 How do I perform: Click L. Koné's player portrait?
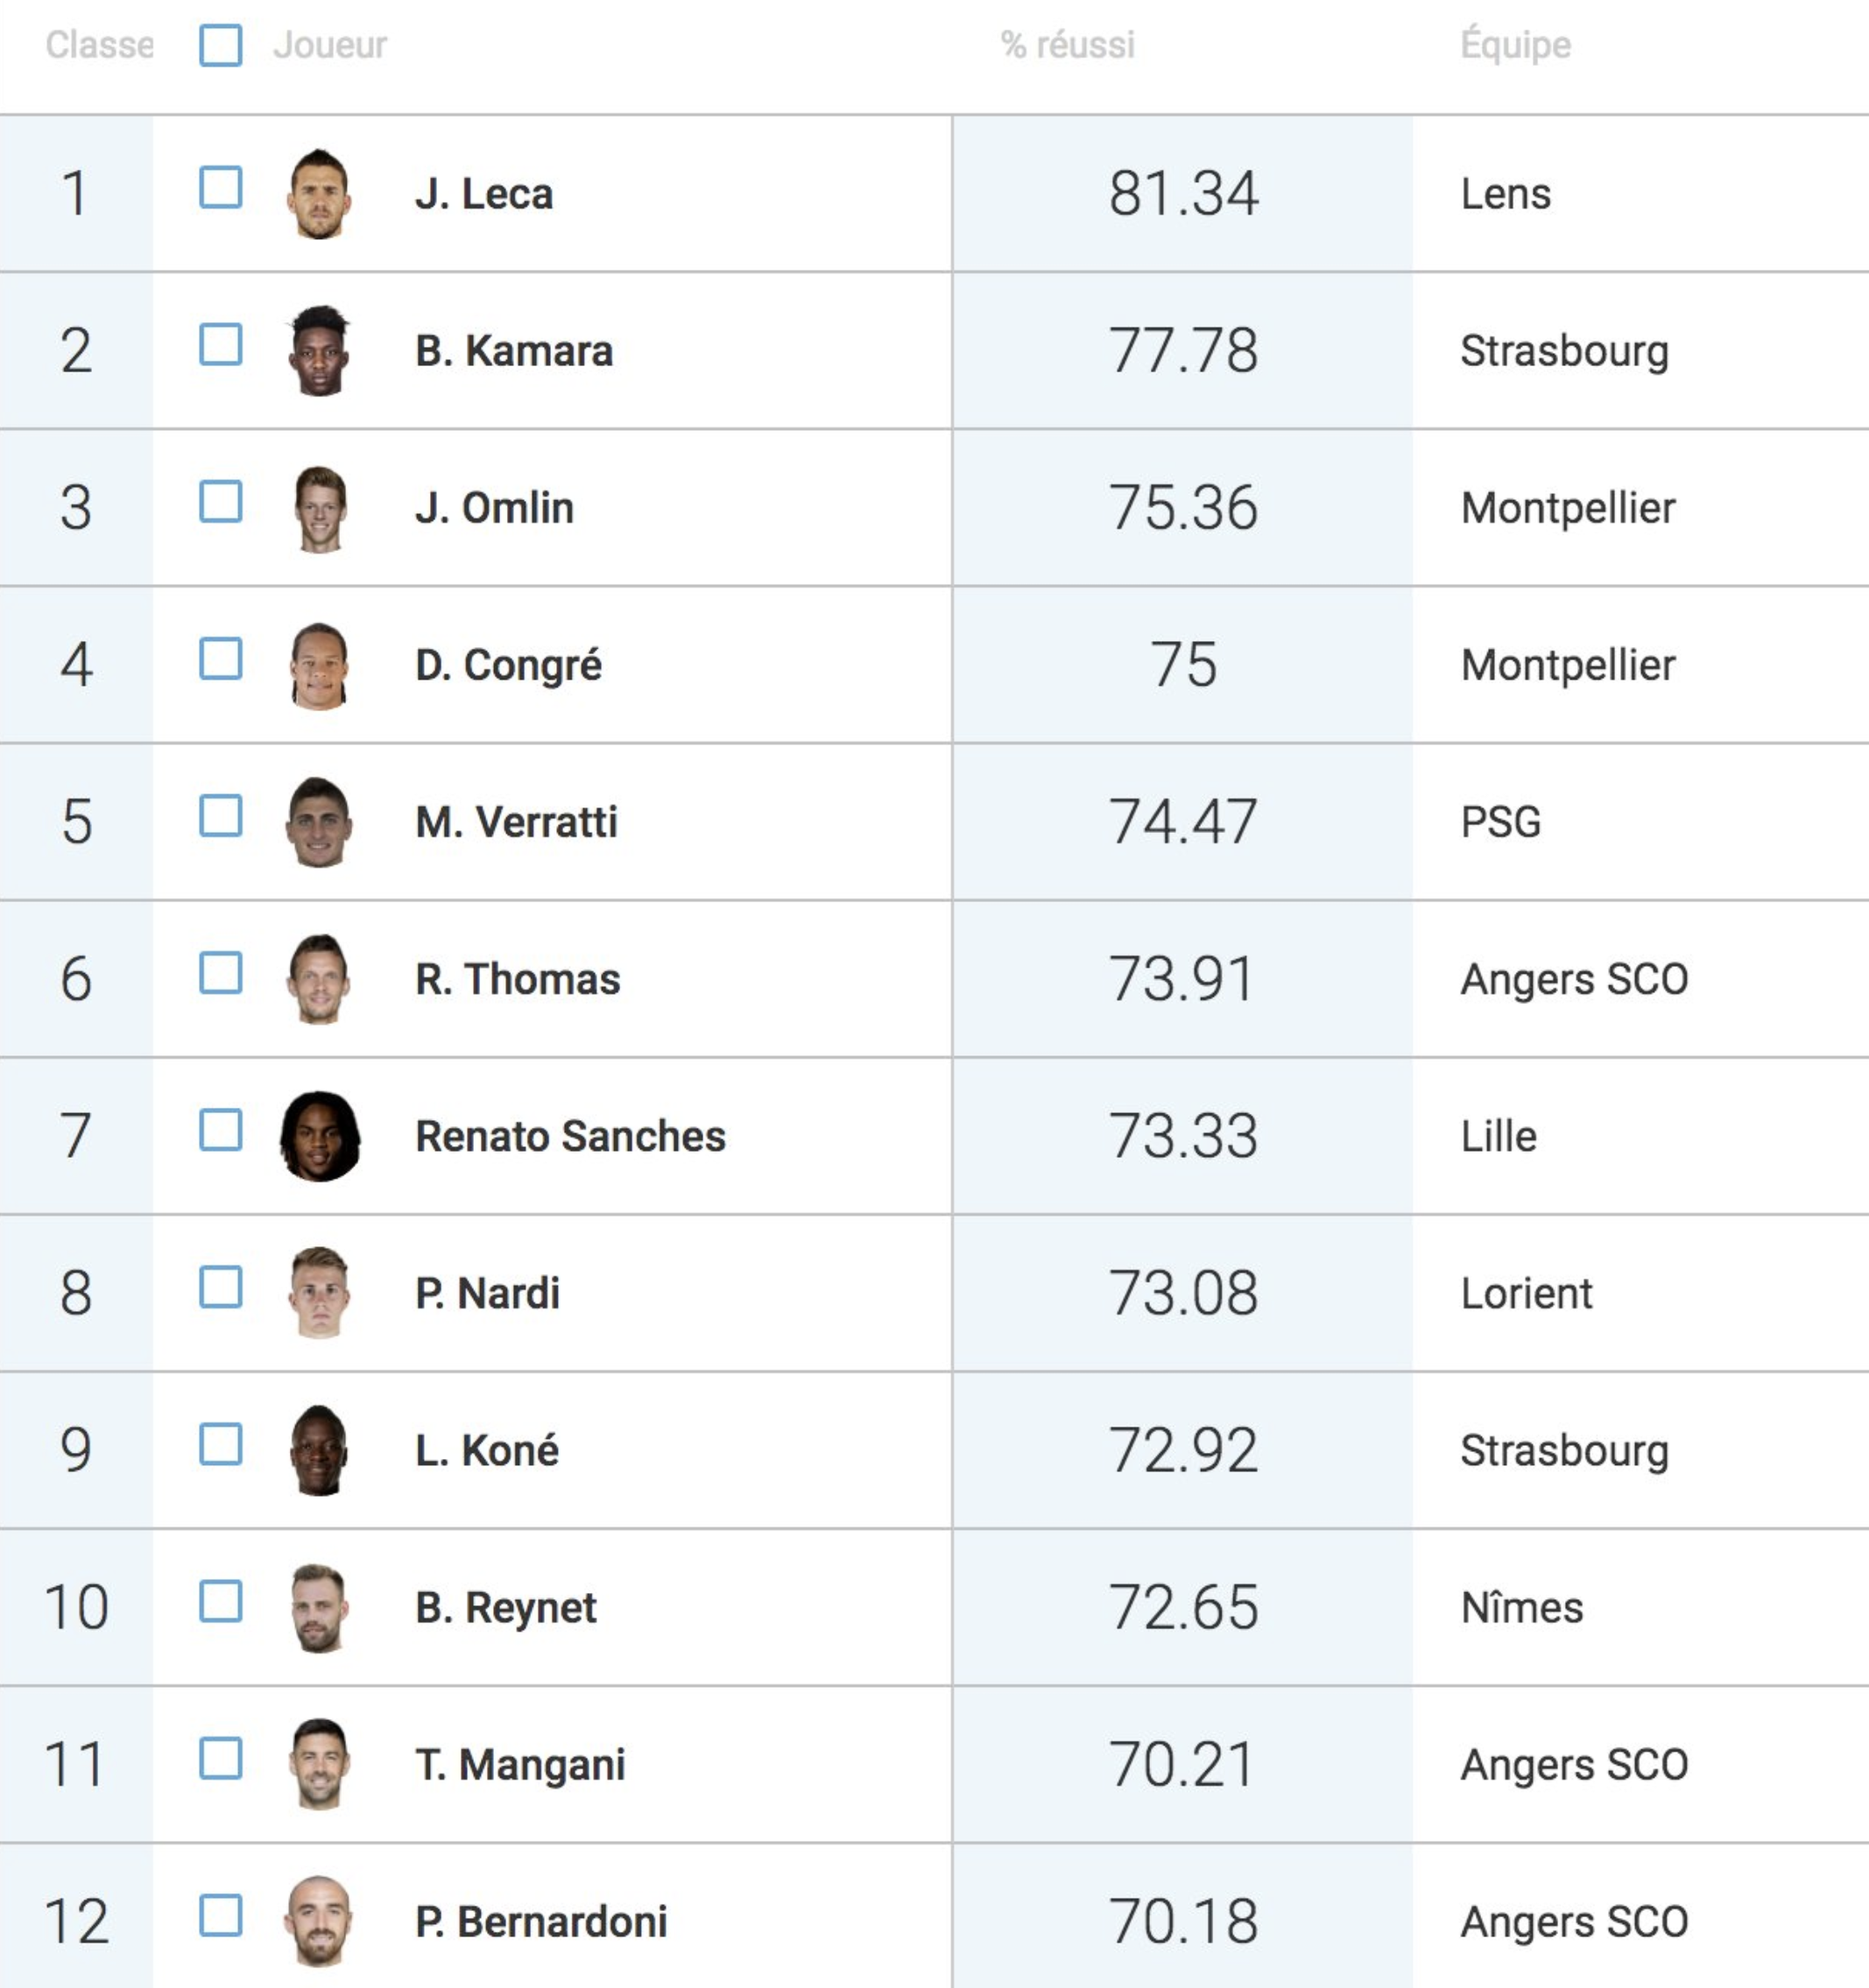(x=319, y=1450)
